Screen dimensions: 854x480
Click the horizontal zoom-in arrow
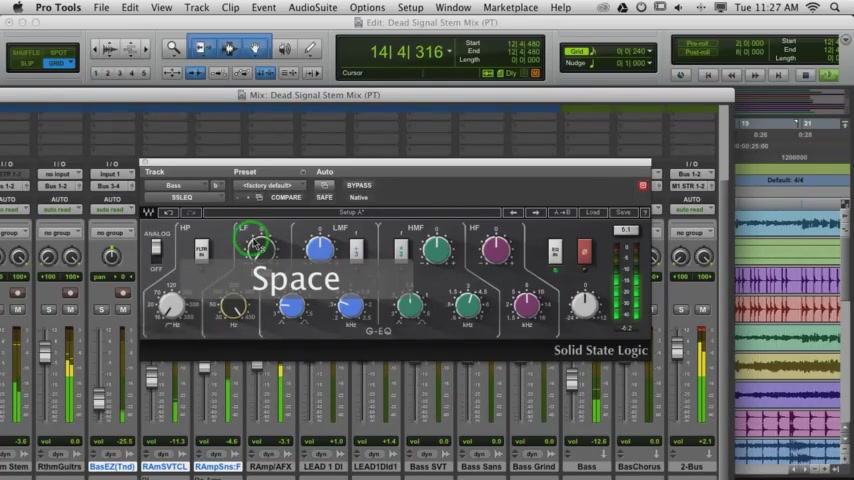[x=145, y=49]
